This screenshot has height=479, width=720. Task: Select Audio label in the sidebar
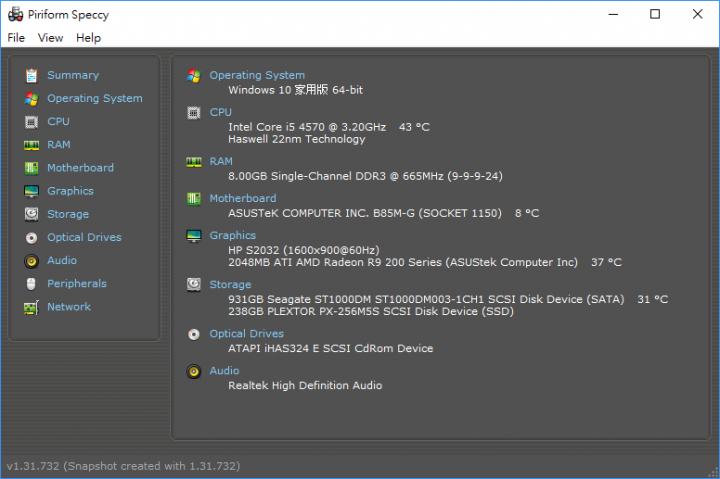click(x=62, y=260)
